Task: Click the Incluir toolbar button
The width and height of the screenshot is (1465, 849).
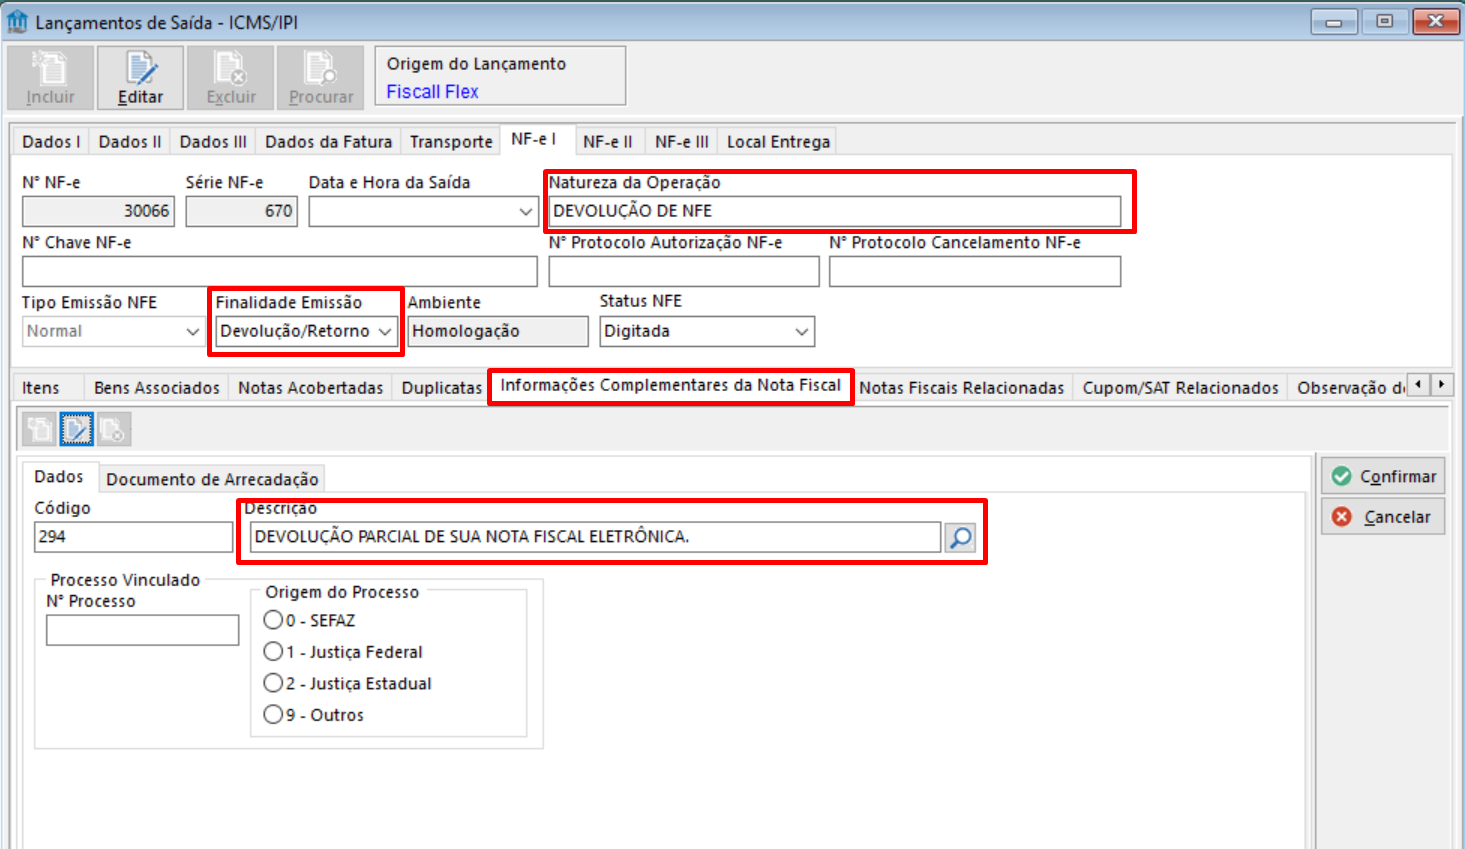Action: pyautogui.click(x=50, y=77)
